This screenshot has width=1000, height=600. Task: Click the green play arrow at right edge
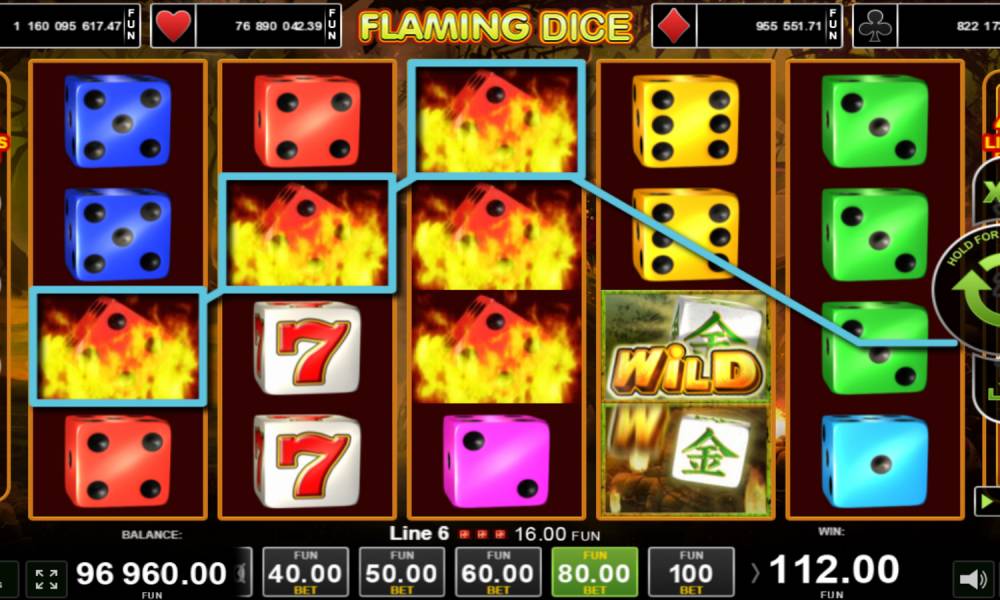coord(987,502)
